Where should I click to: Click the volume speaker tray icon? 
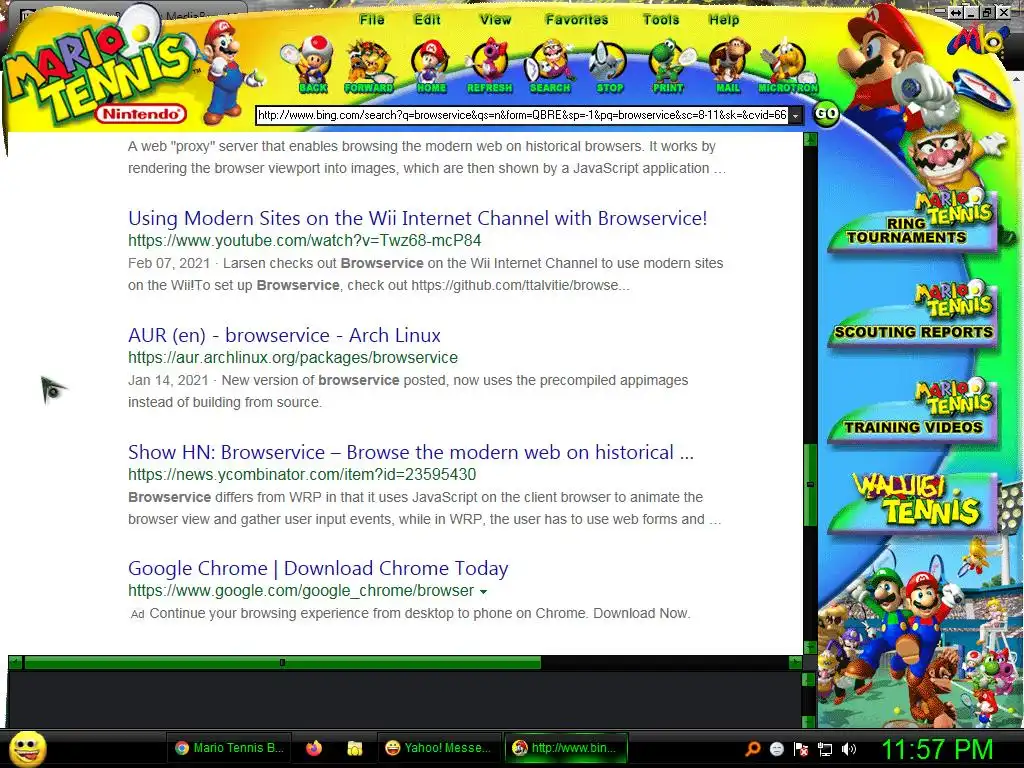848,749
